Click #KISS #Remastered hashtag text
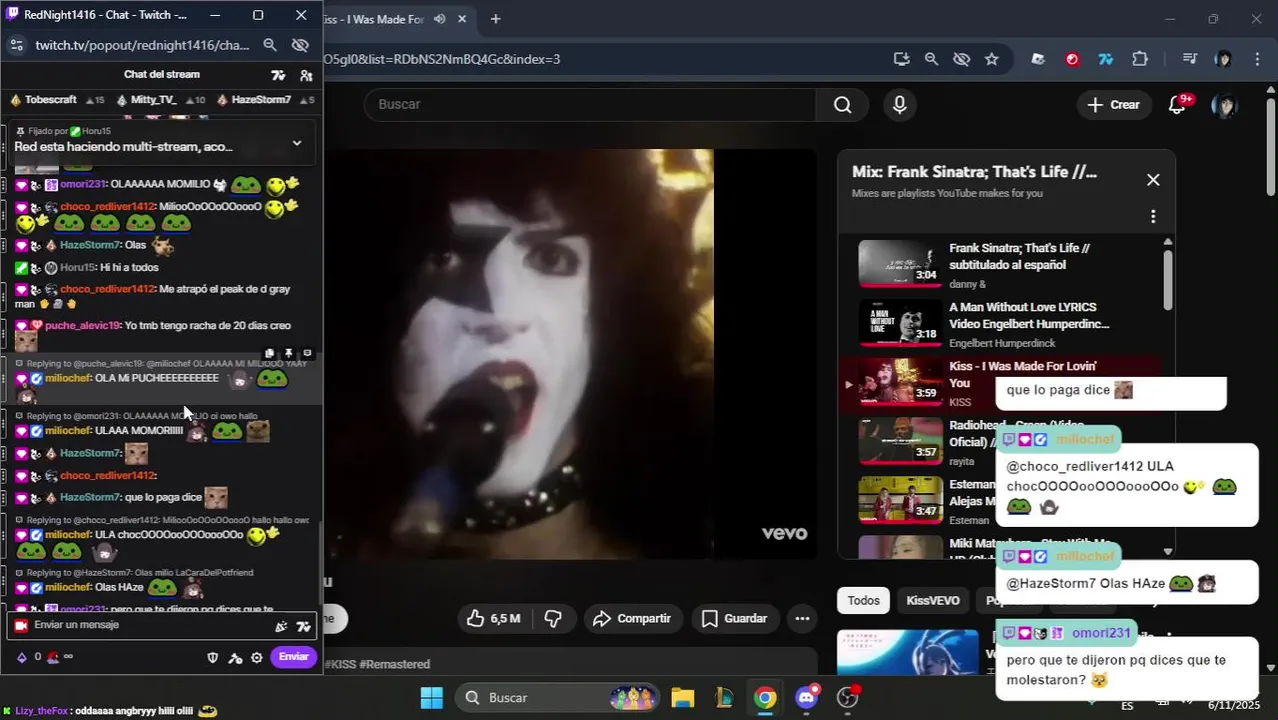The image size is (1278, 720). click(x=379, y=664)
